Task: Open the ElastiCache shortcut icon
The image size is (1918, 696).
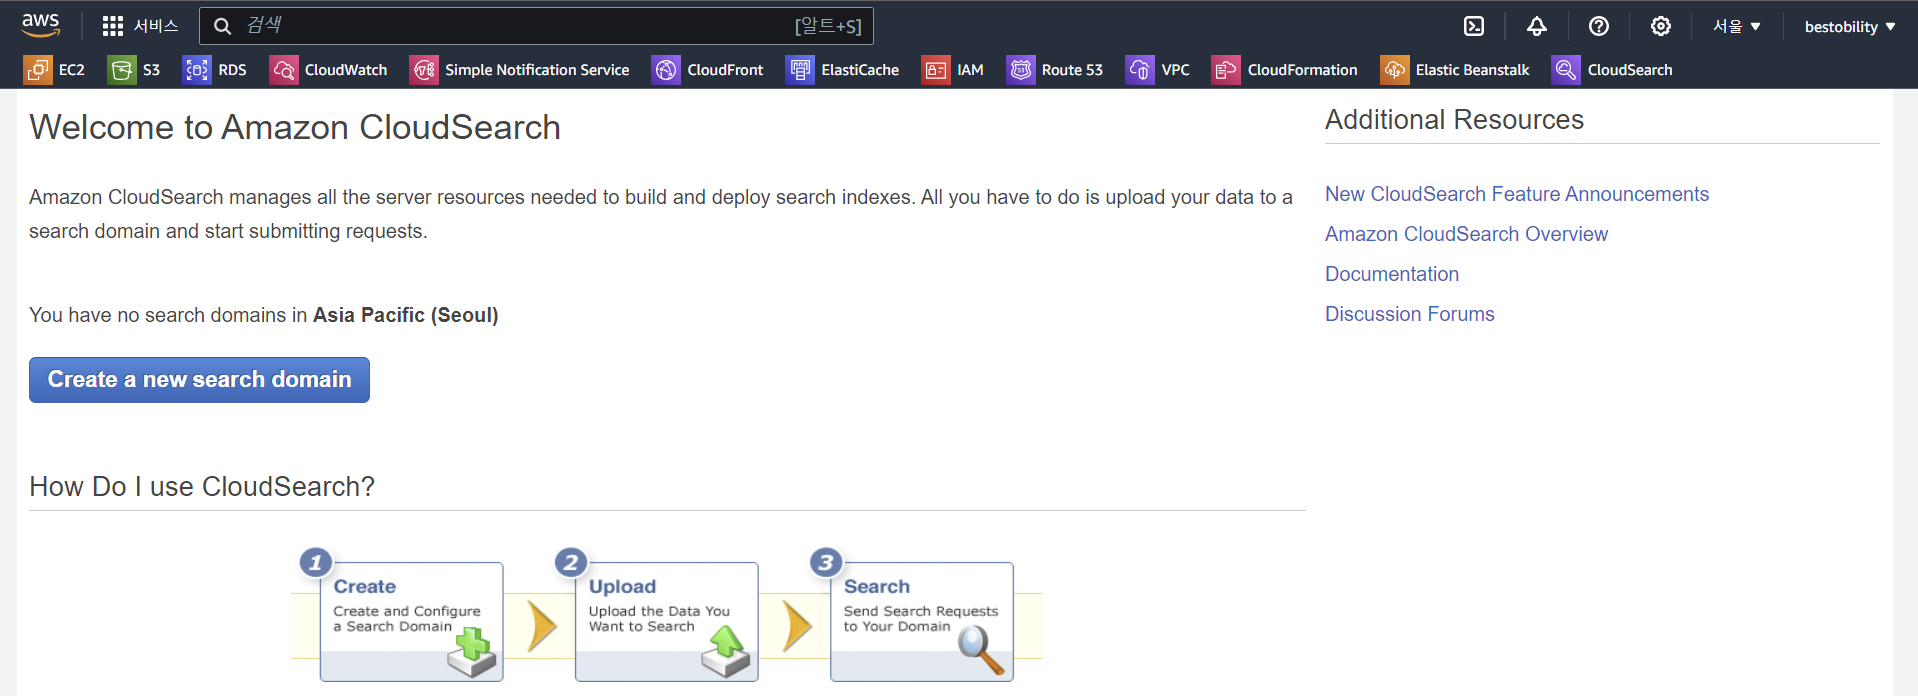Action: point(800,70)
